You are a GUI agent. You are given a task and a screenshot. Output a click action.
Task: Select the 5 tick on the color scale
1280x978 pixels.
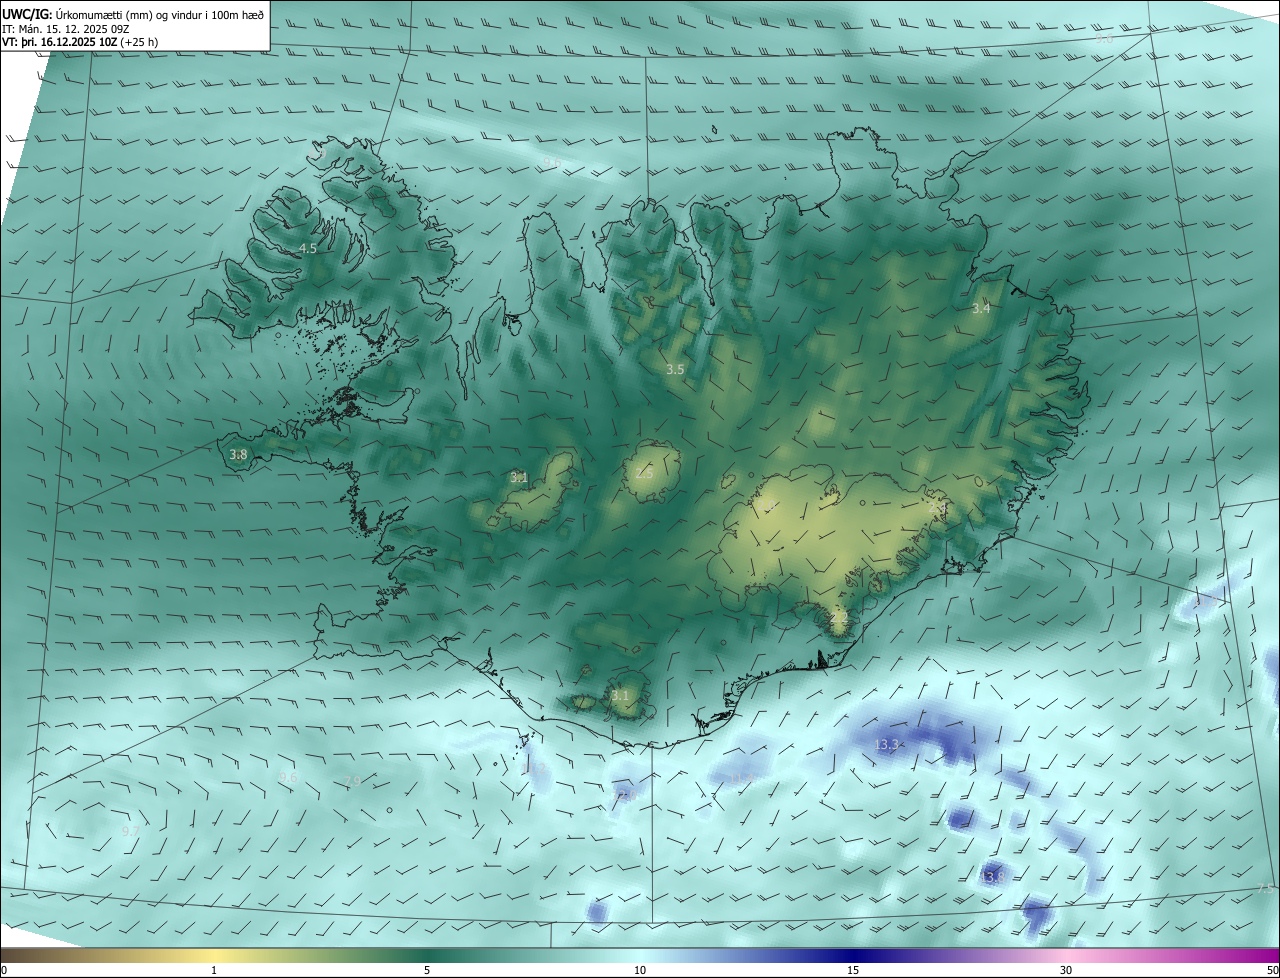click(x=427, y=970)
